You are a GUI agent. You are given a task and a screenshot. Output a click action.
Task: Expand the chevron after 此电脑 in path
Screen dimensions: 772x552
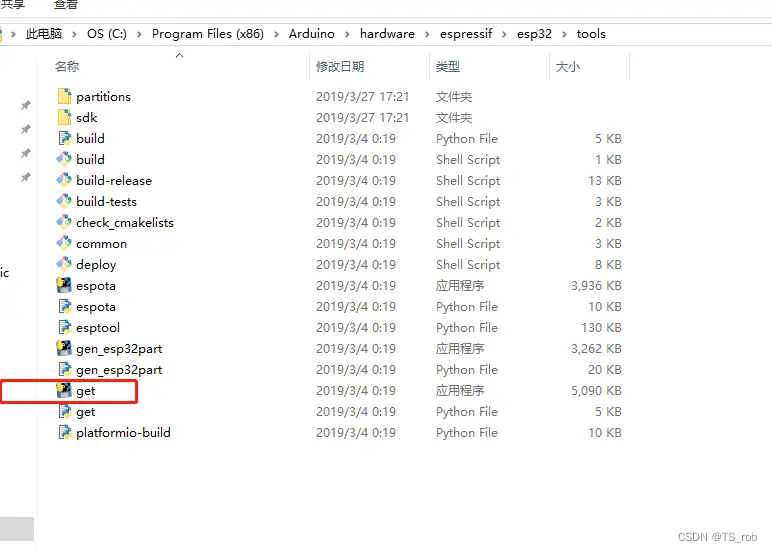click(74, 34)
